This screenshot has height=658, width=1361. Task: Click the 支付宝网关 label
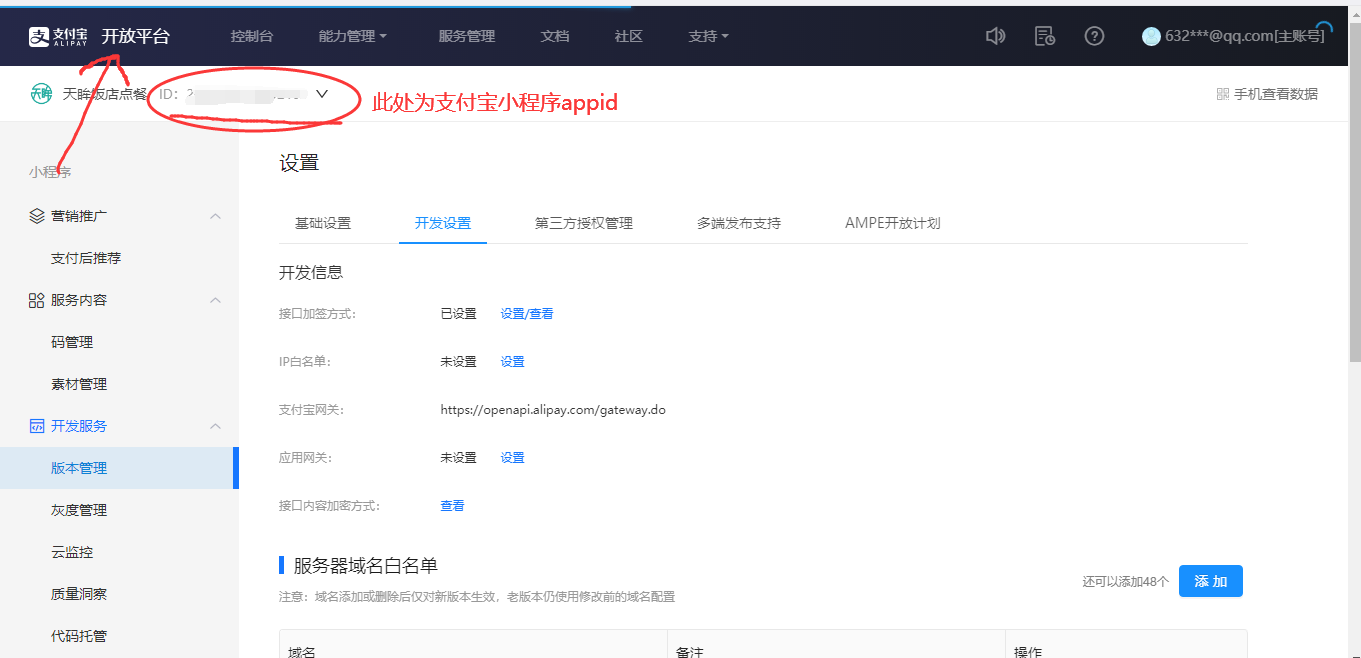coord(311,410)
